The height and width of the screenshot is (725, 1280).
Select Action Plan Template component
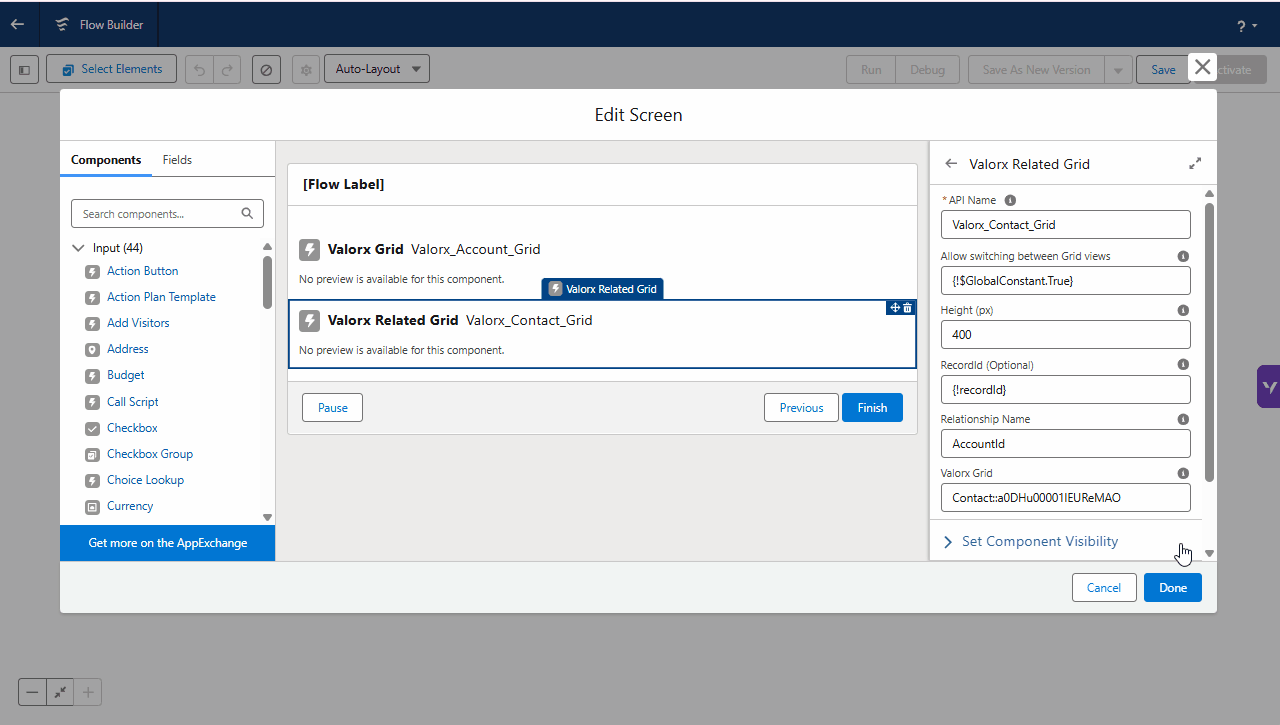tap(161, 297)
